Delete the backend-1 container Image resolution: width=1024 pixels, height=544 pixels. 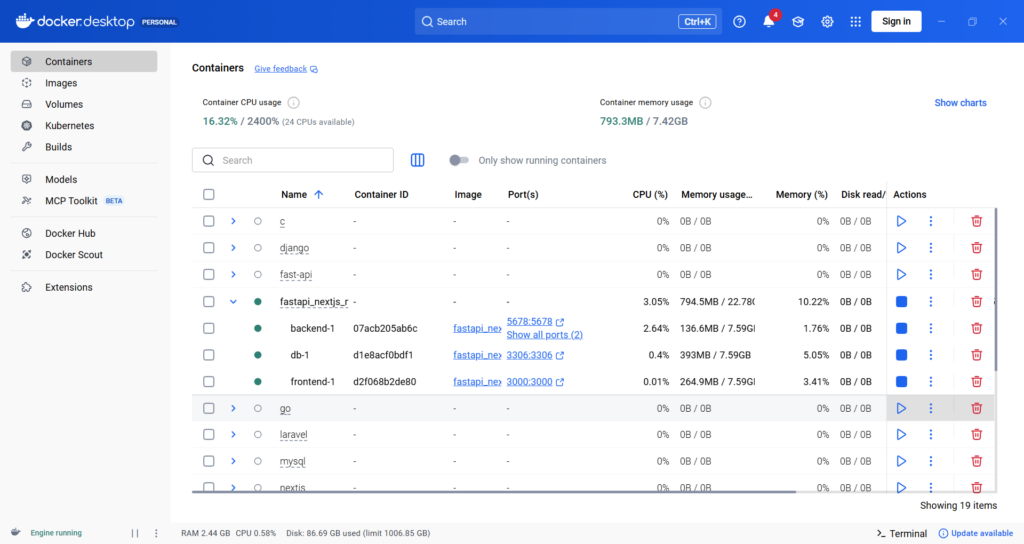976,328
